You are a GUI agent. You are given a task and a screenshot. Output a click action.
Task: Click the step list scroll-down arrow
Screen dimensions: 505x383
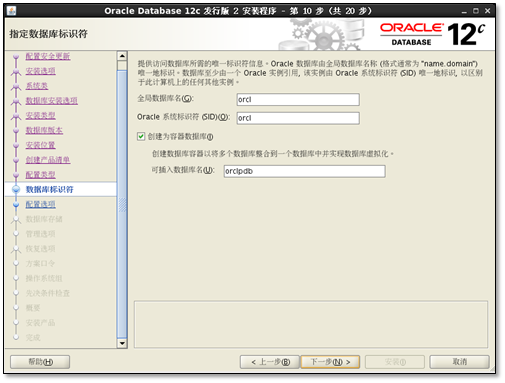coord(122,343)
